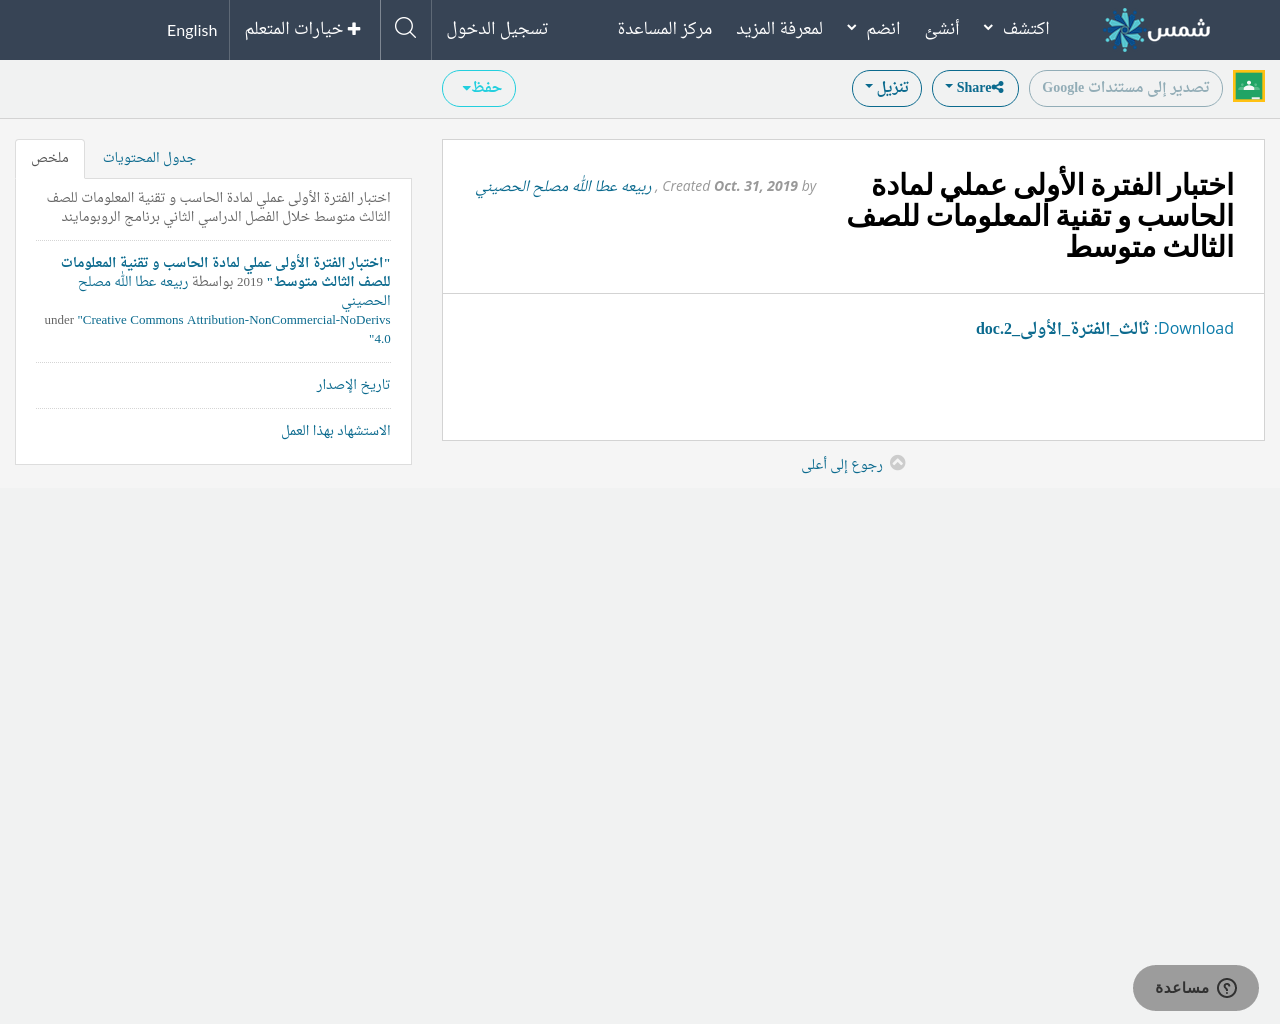The width and height of the screenshot is (1280, 1024).
Task: Download the ثالث_الفترة_الأولى doc file
Action: [x=1062, y=329]
